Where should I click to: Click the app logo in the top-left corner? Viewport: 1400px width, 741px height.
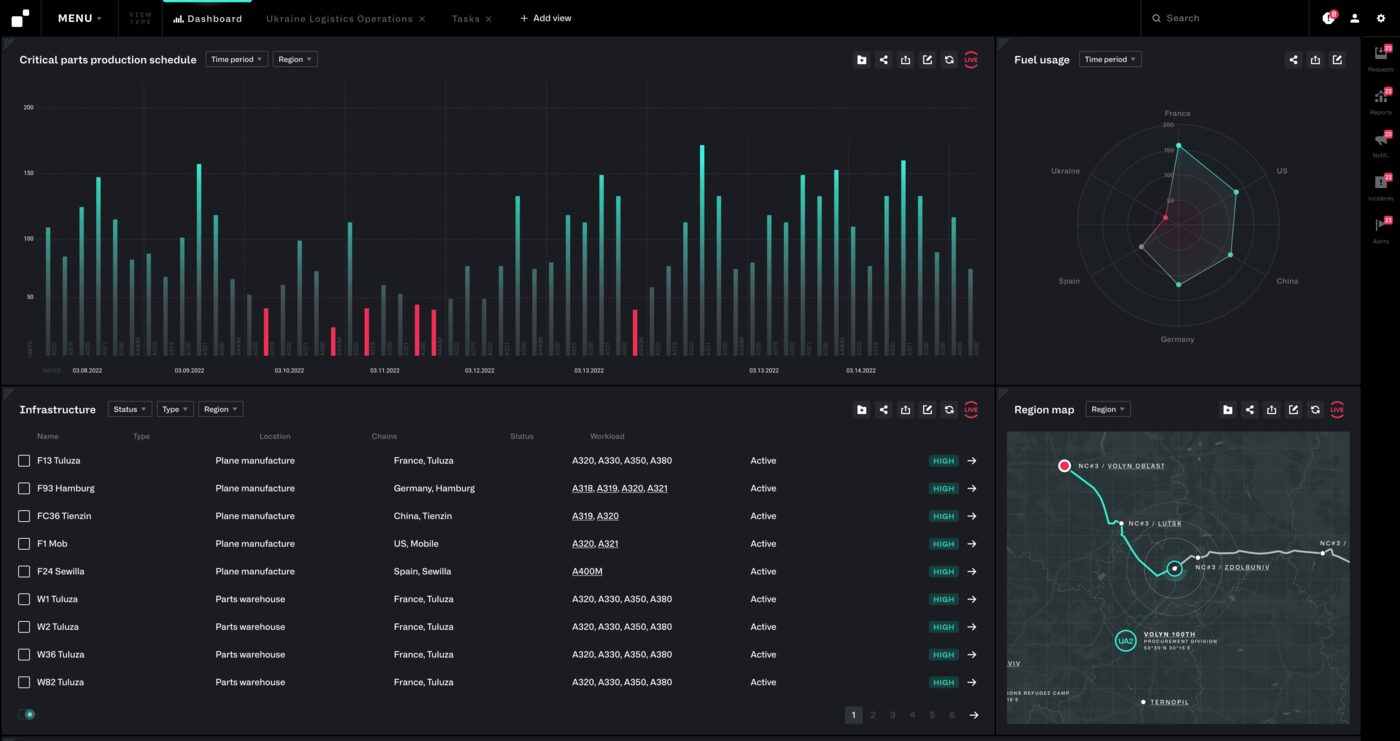(20, 18)
